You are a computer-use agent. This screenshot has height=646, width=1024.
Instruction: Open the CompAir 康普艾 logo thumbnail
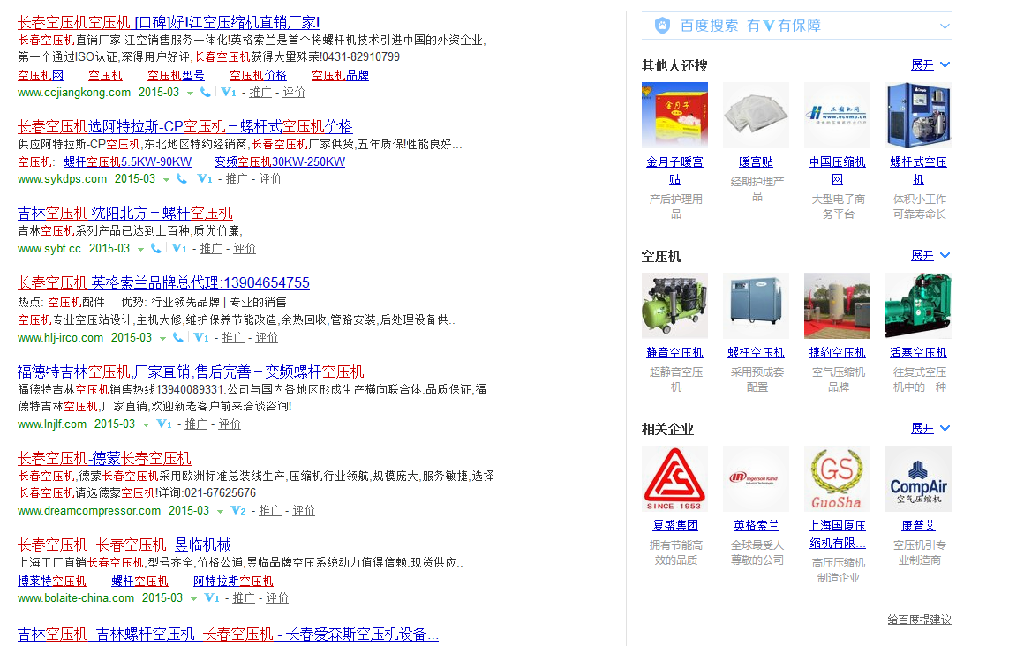click(918, 479)
